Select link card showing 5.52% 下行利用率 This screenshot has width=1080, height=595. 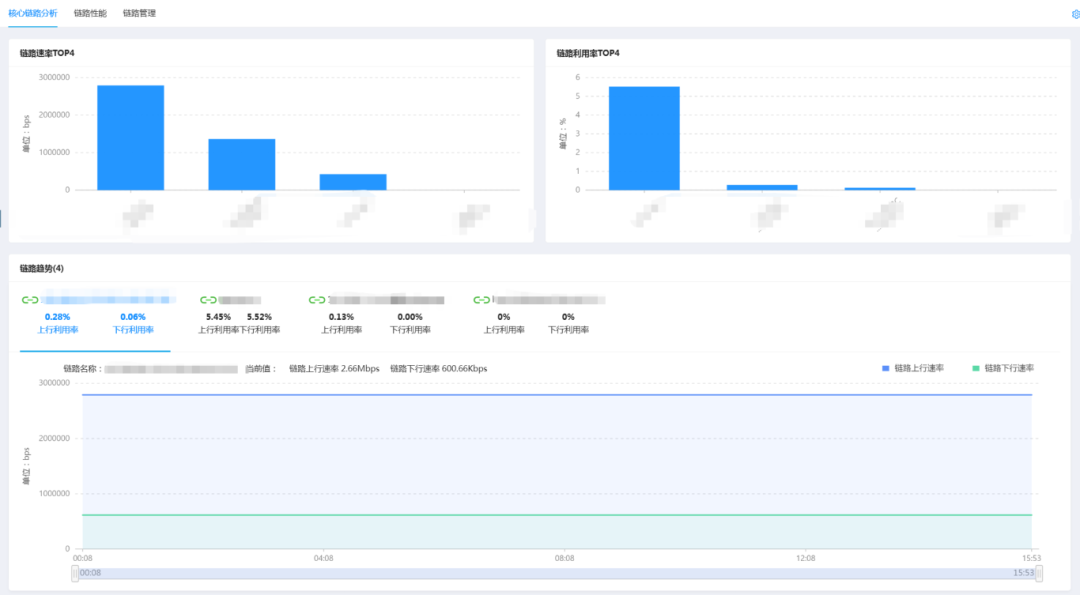click(238, 316)
